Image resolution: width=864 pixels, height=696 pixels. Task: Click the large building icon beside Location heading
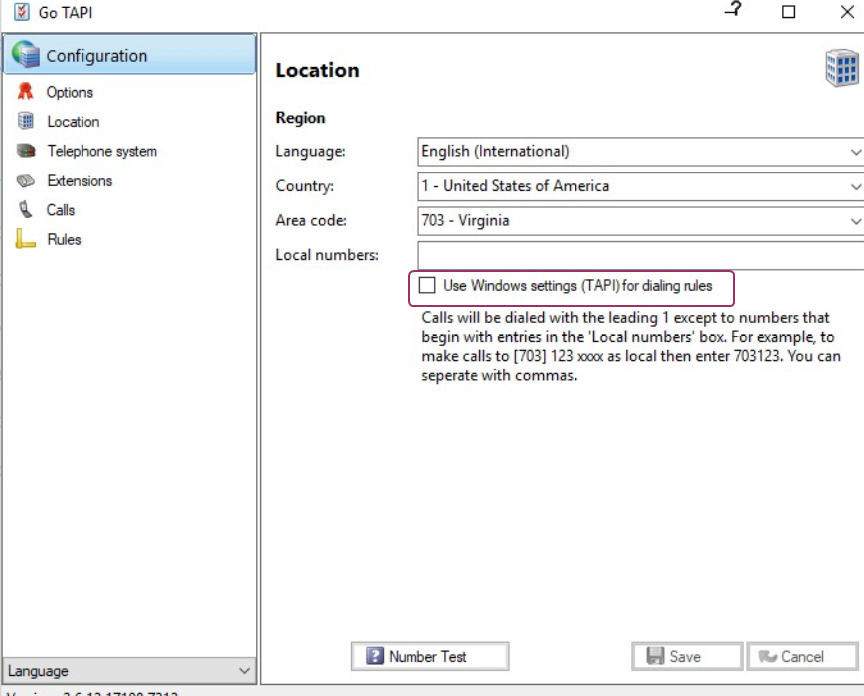842,68
